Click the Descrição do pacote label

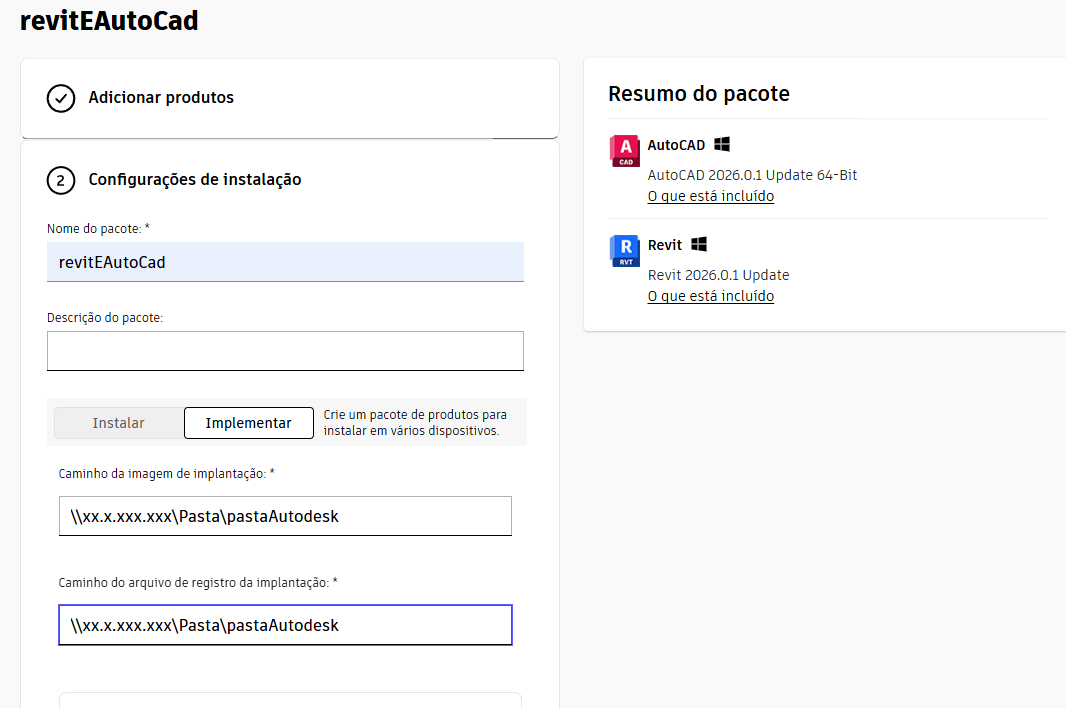click(x=105, y=318)
